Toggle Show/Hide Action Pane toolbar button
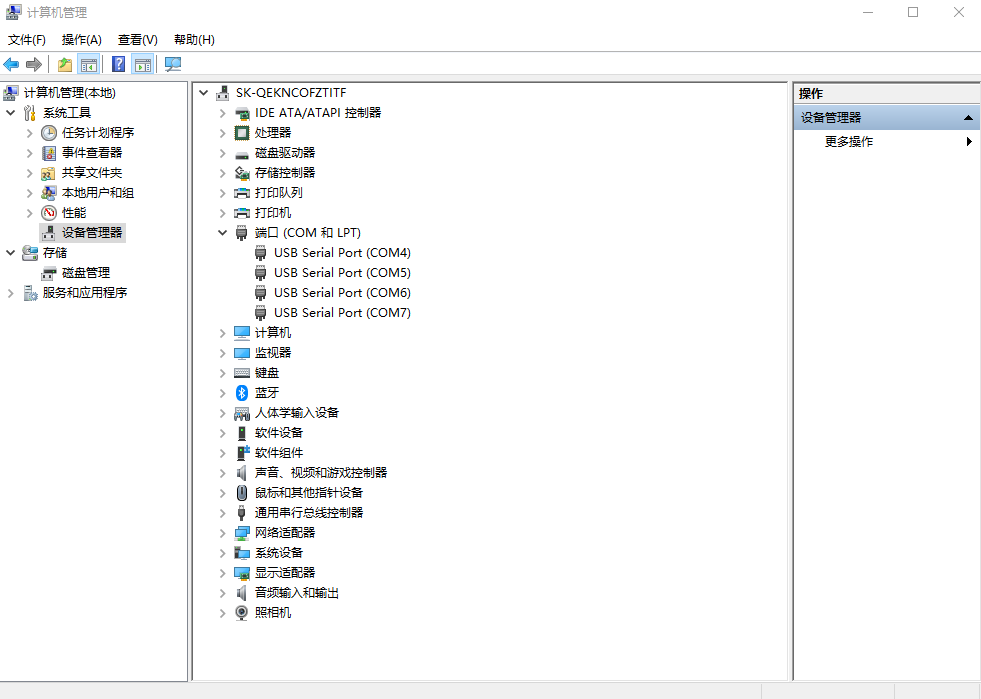The image size is (981, 699). 143,65
